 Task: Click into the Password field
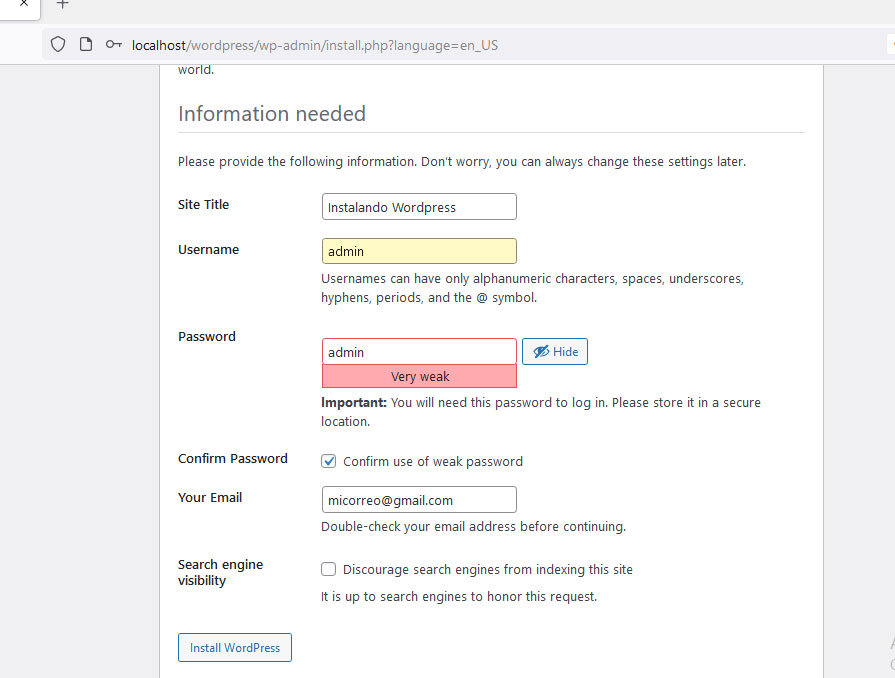point(419,352)
